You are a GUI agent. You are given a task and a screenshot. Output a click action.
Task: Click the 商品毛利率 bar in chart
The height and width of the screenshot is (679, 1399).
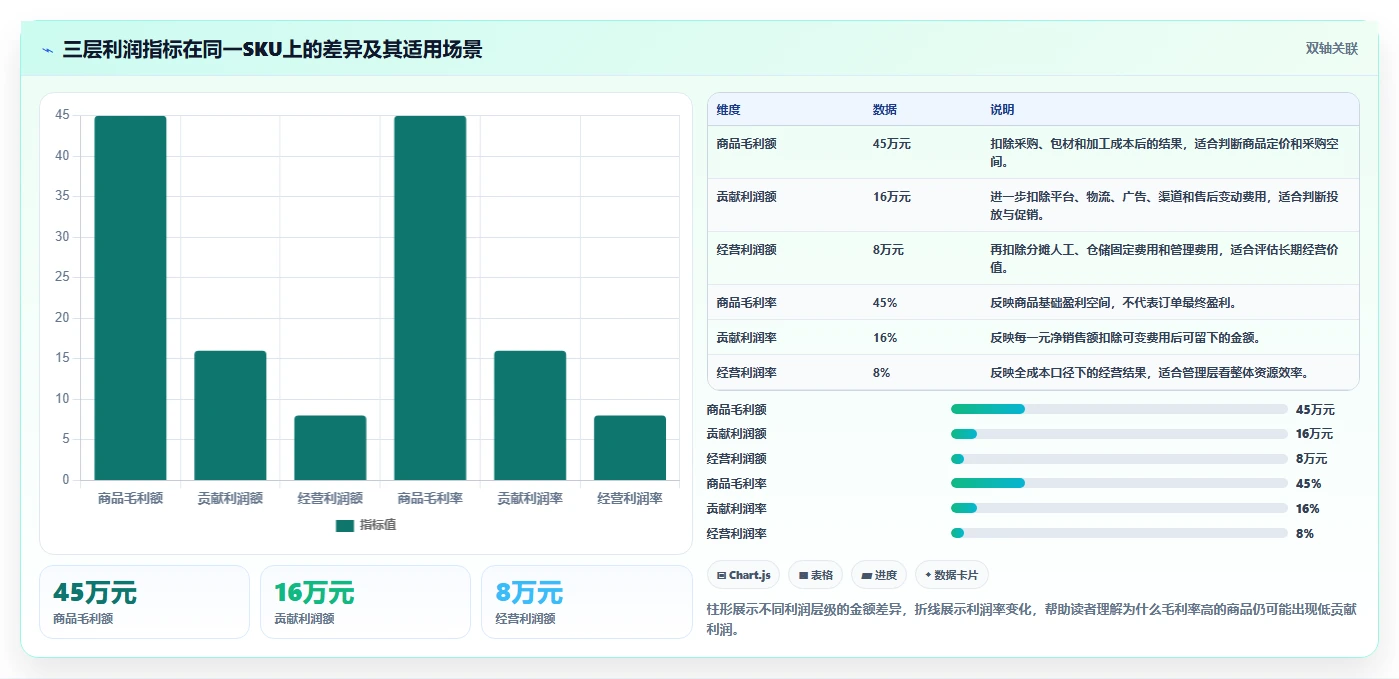(430, 298)
